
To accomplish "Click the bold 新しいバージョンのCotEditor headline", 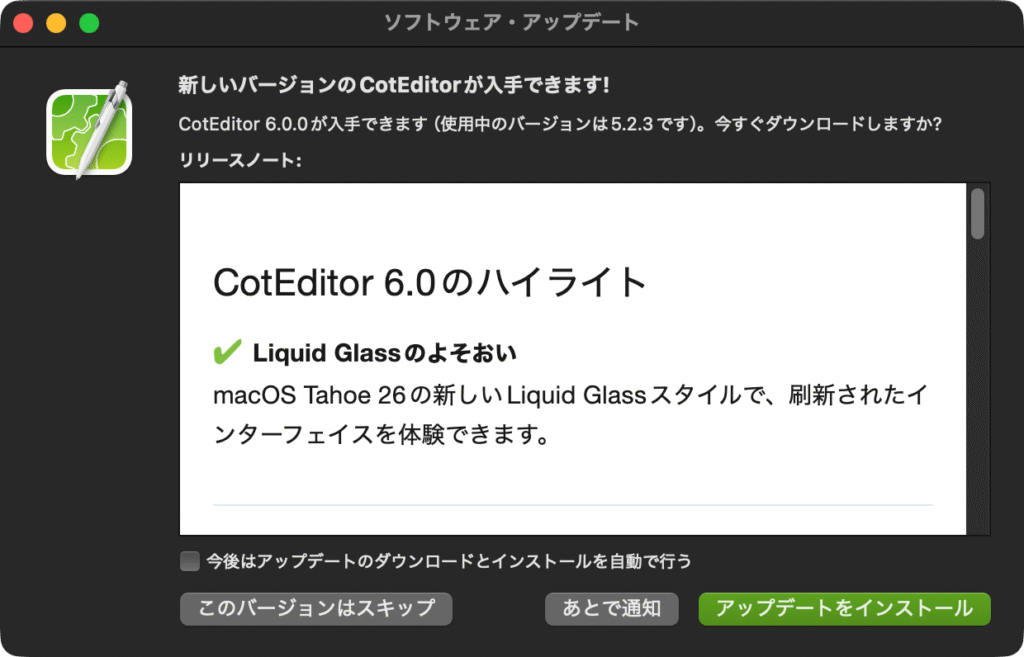I will point(394,85).
